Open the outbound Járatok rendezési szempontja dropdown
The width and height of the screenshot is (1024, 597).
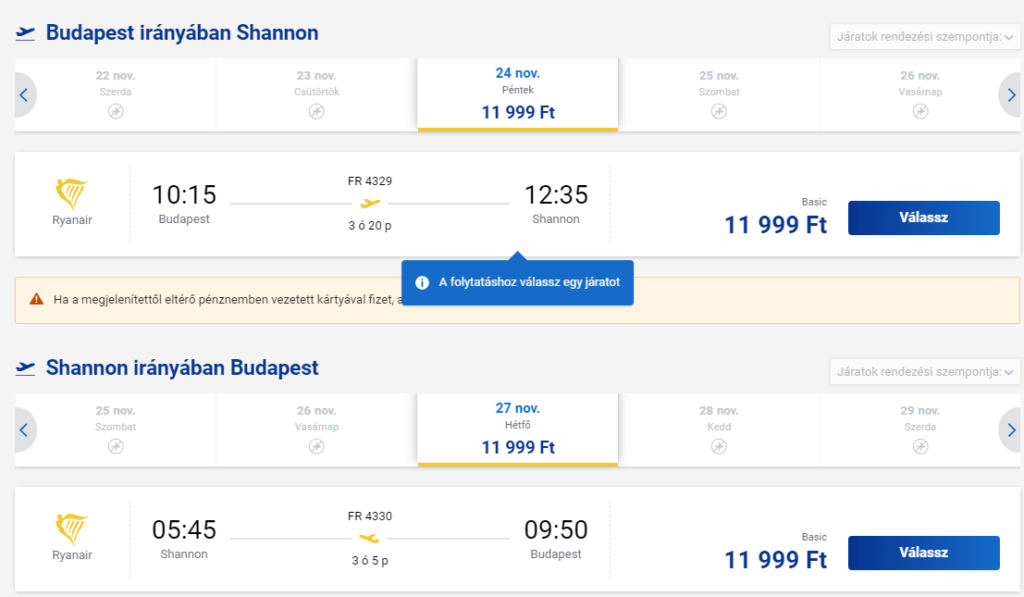point(922,38)
